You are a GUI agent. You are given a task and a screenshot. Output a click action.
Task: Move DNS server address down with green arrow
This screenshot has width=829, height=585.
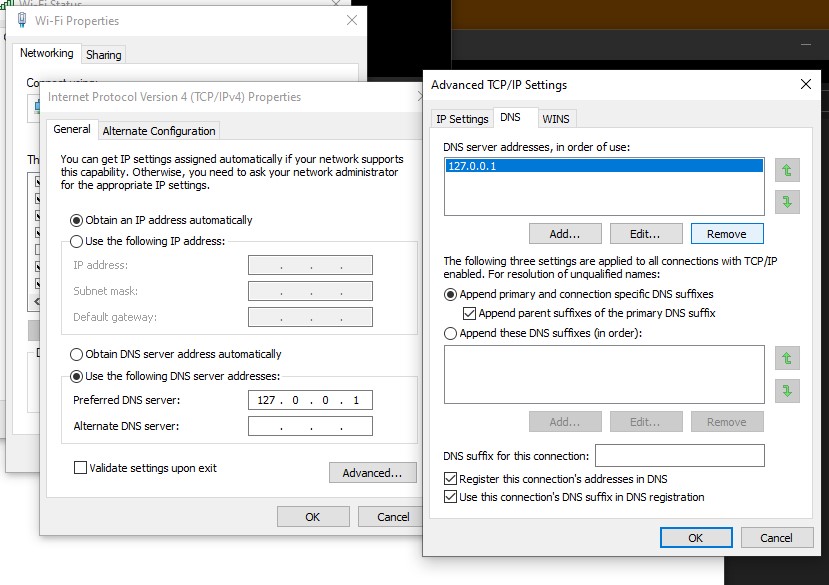pyautogui.click(x=787, y=202)
